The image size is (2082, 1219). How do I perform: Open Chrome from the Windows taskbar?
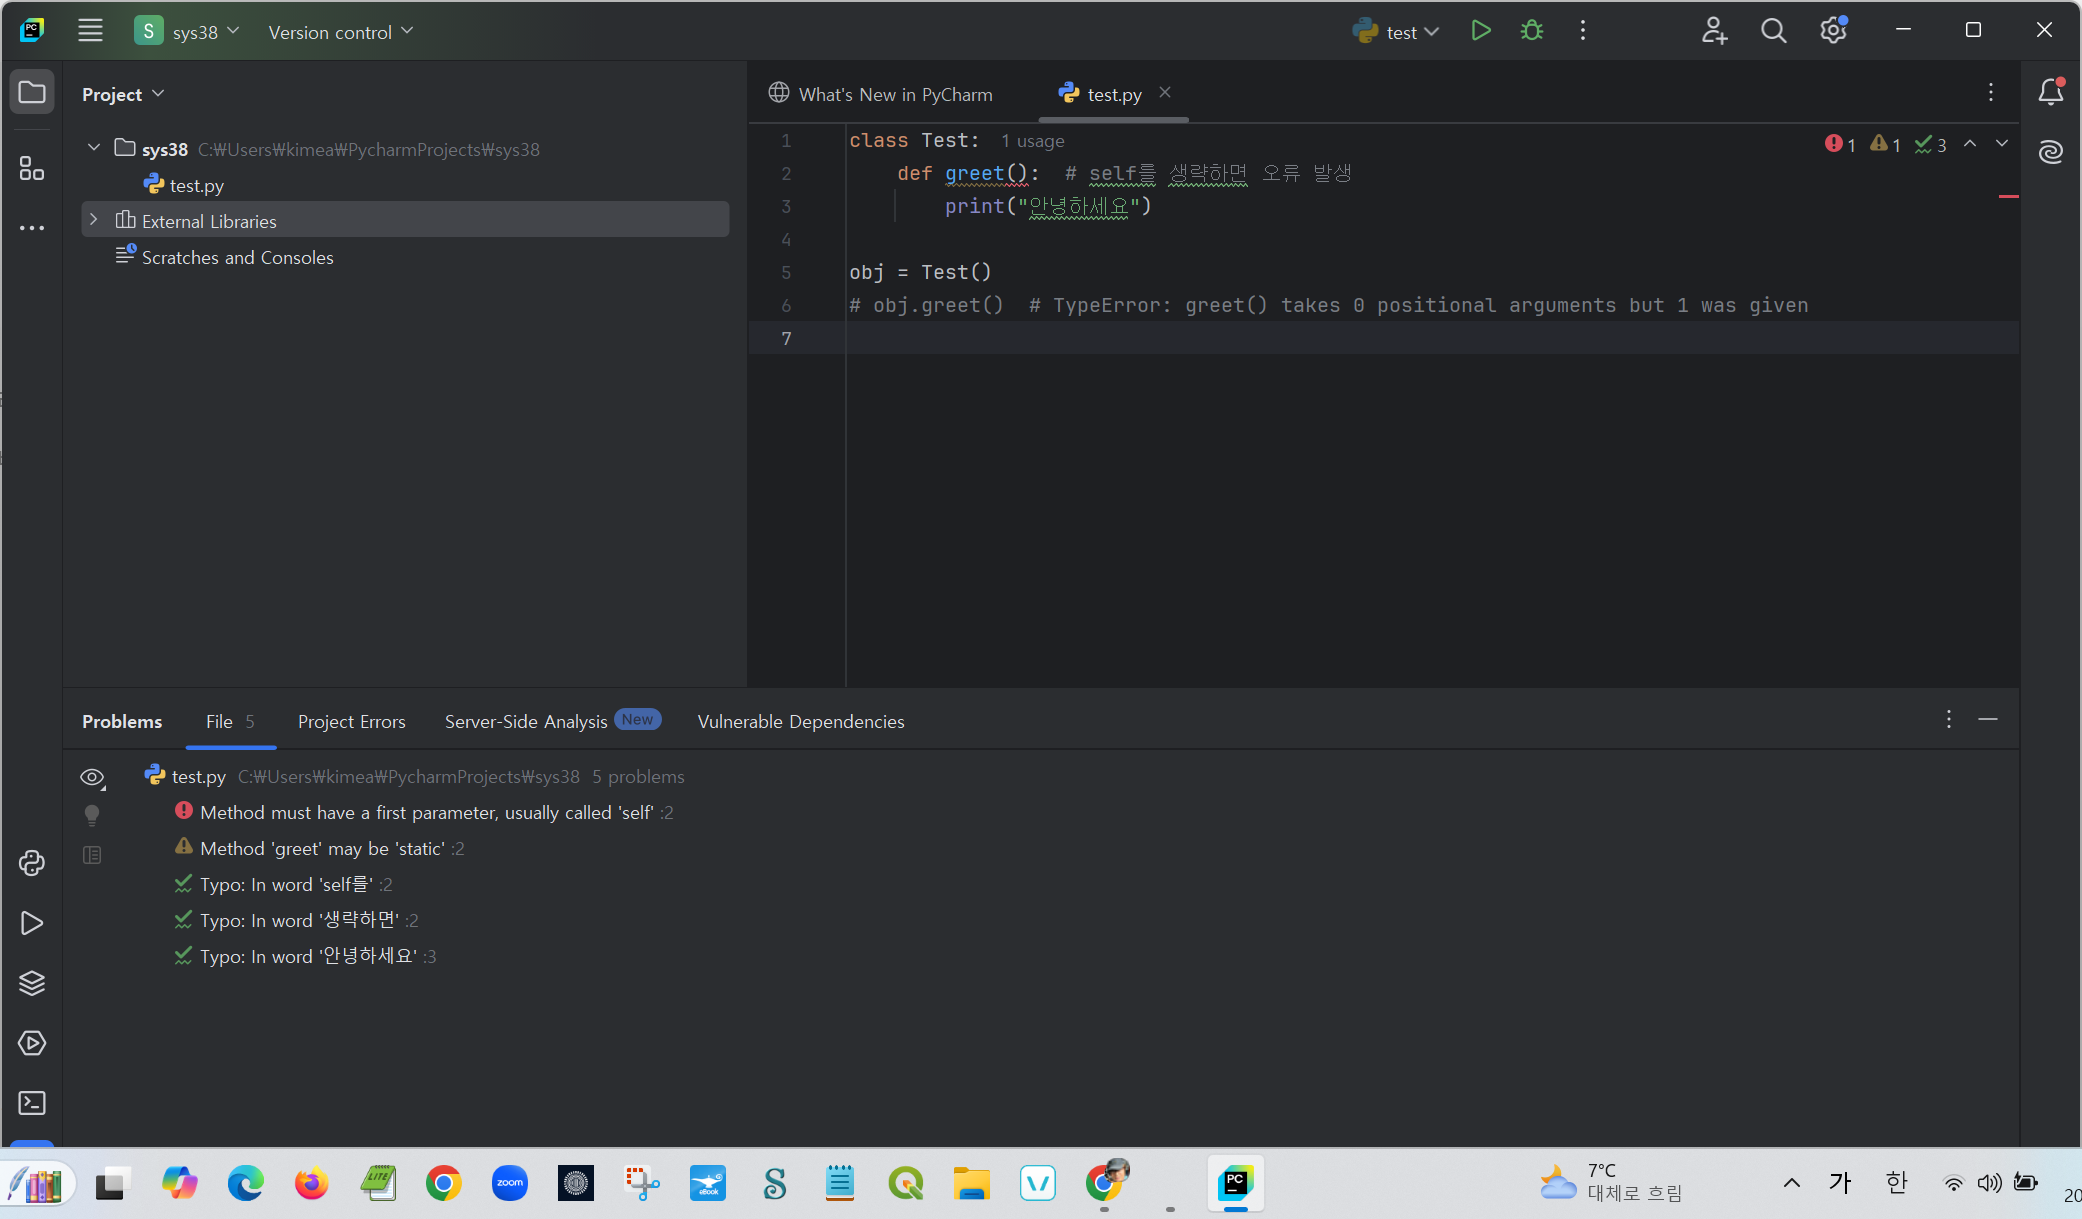pyautogui.click(x=444, y=1184)
